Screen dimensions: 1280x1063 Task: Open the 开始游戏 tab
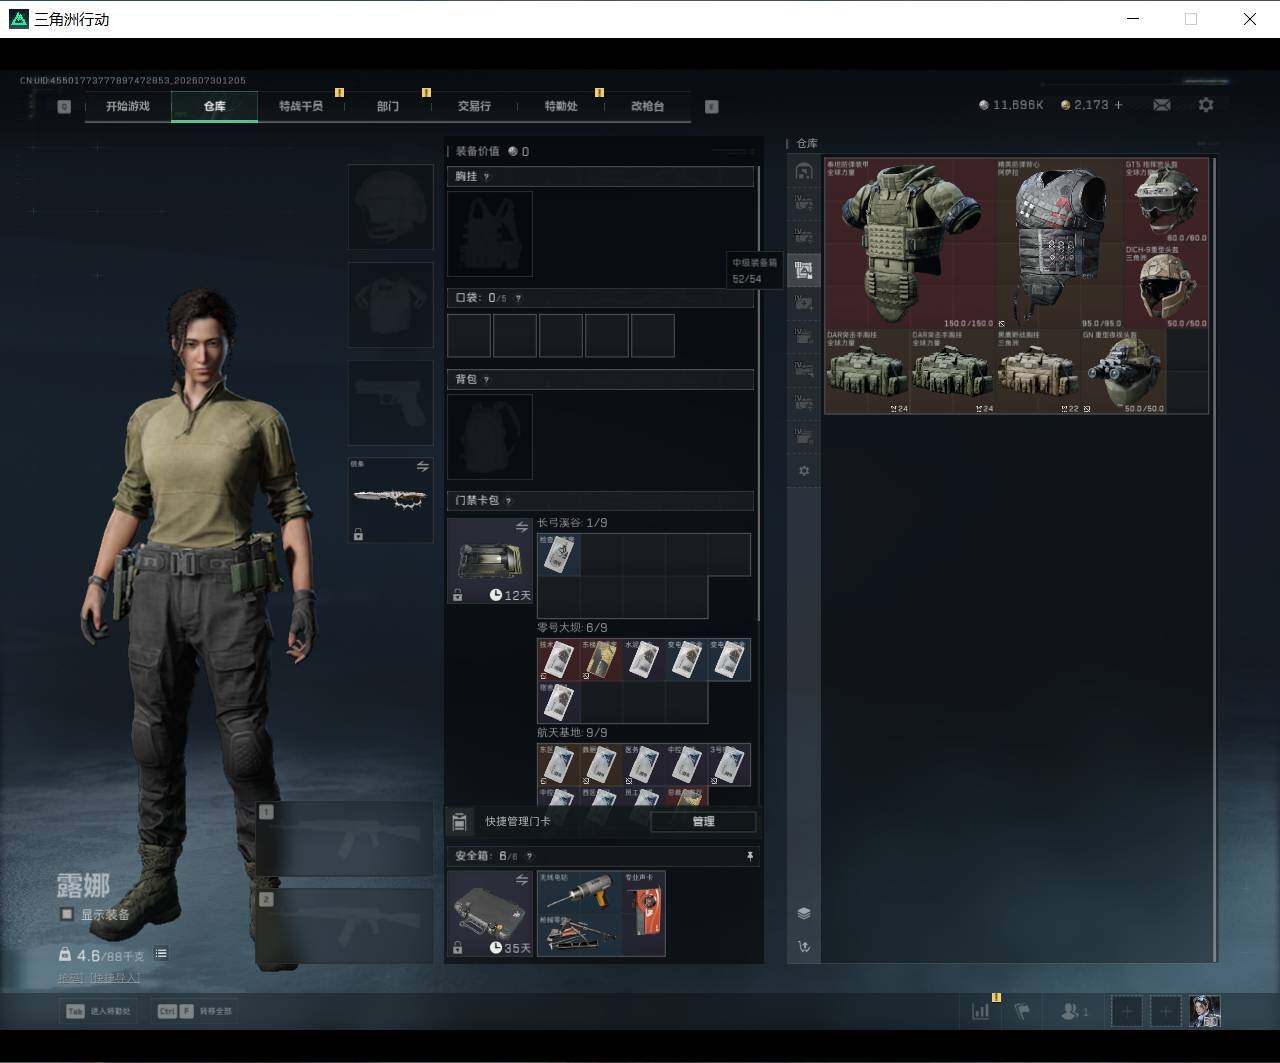pyautogui.click(x=128, y=106)
